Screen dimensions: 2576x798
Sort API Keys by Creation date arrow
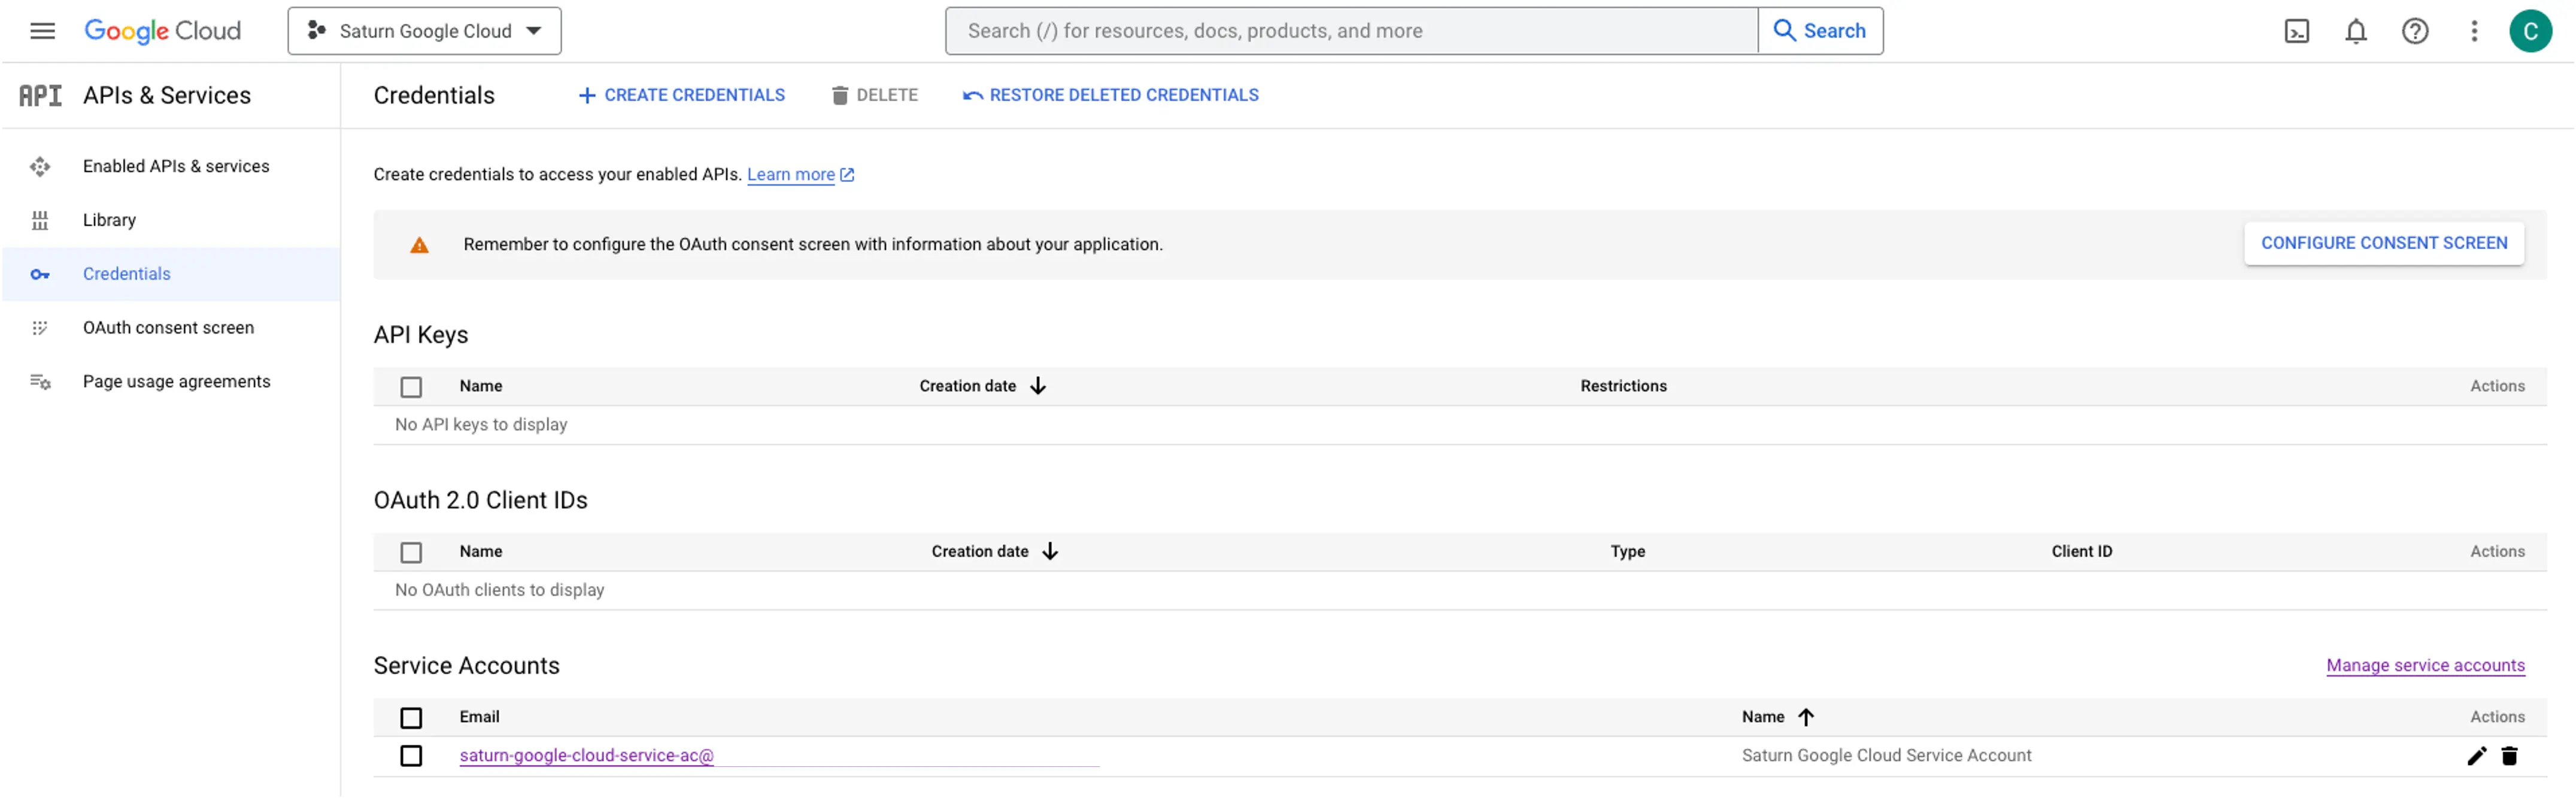[x=1038, y=386]
